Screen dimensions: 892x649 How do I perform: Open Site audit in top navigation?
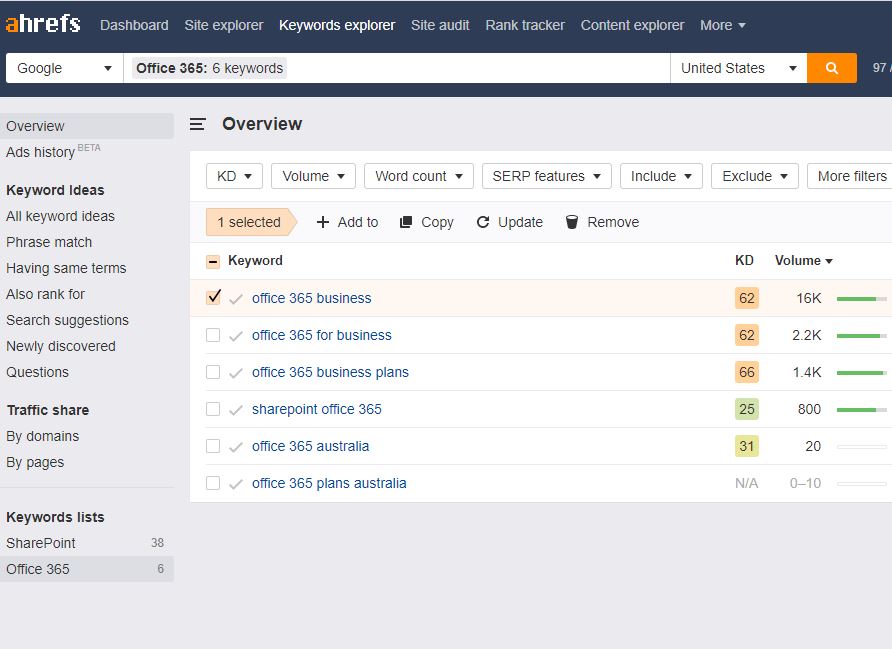coord(440,25)
